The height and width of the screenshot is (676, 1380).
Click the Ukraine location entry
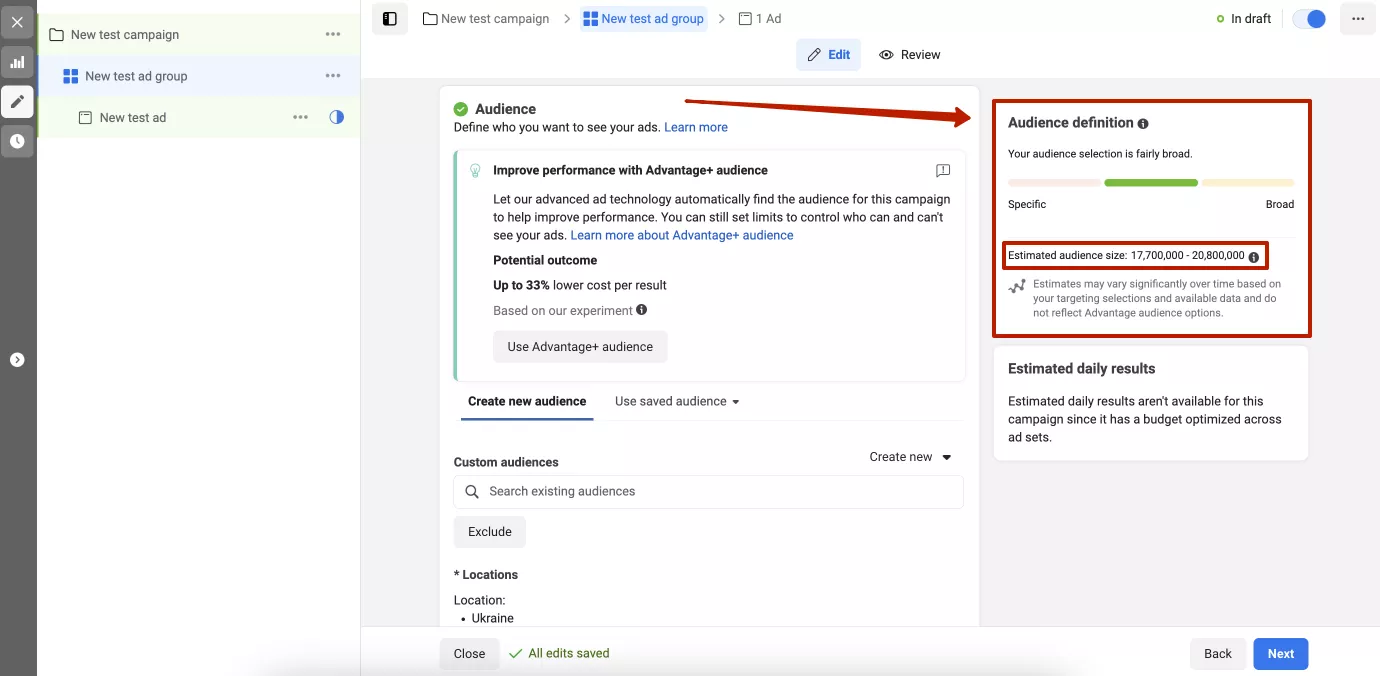point(493,618)
